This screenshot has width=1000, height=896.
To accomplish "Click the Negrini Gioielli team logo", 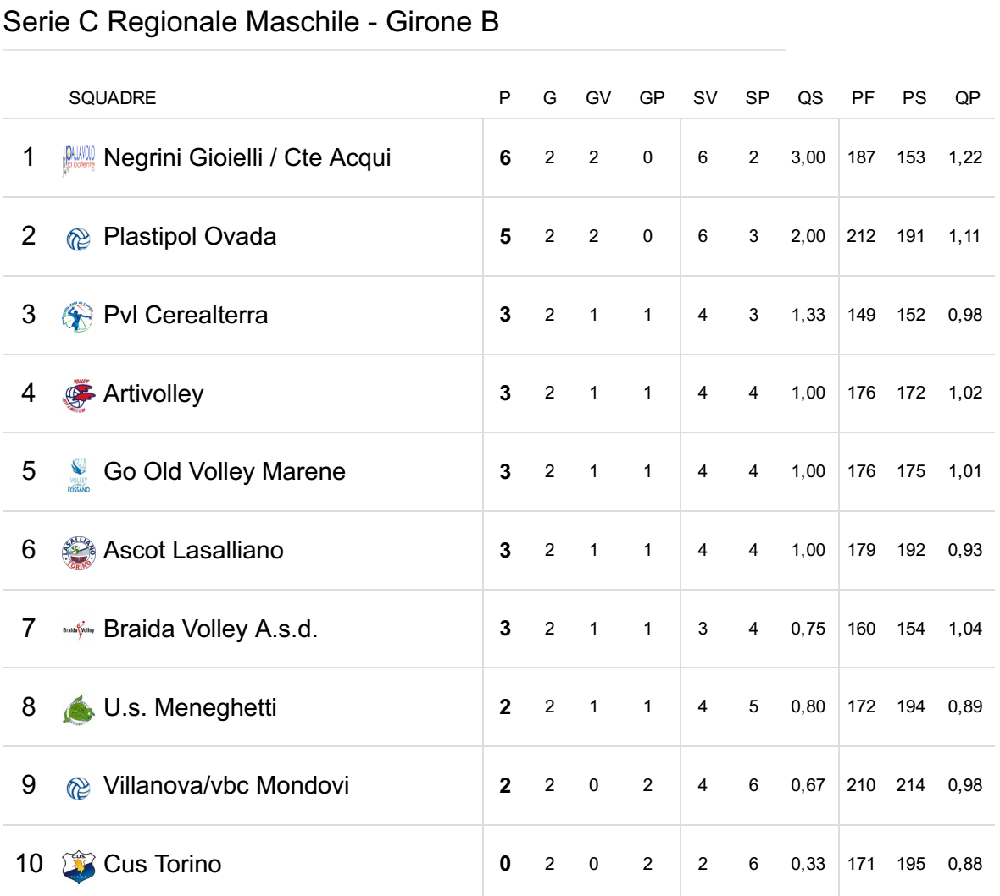I will 79,159.
